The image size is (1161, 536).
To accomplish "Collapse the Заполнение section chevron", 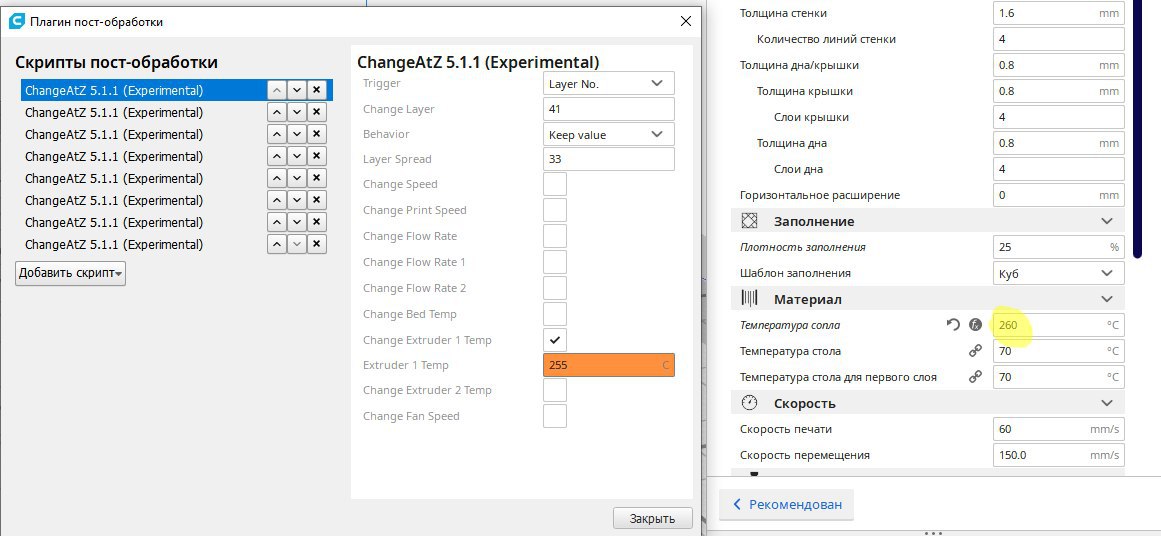I will pyautogui.click(x=1106, y=221).
